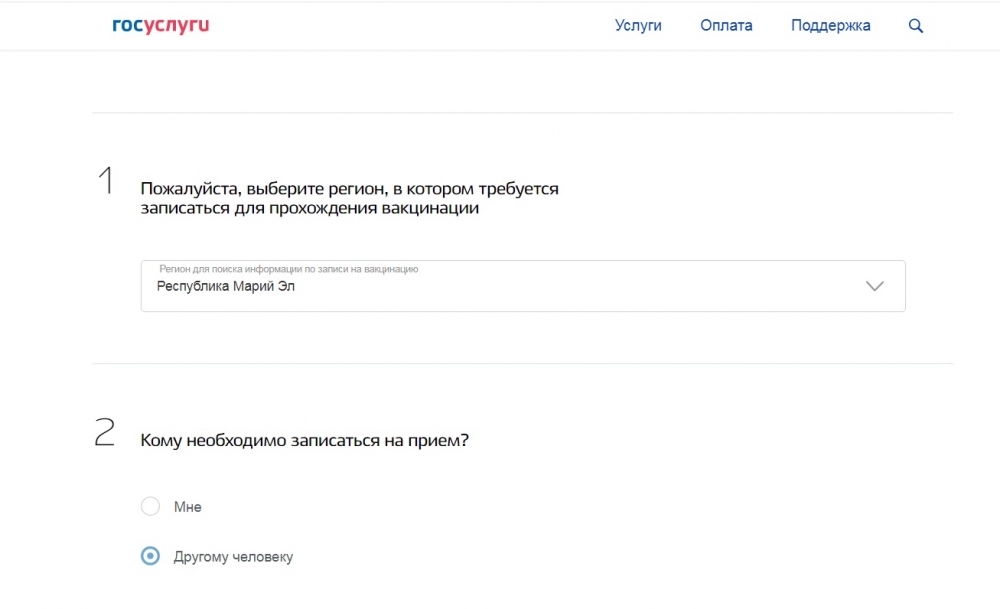Screen dimensions: 1000x609
Task: Select the Другому человеку radio button
Action: (150, 557)
